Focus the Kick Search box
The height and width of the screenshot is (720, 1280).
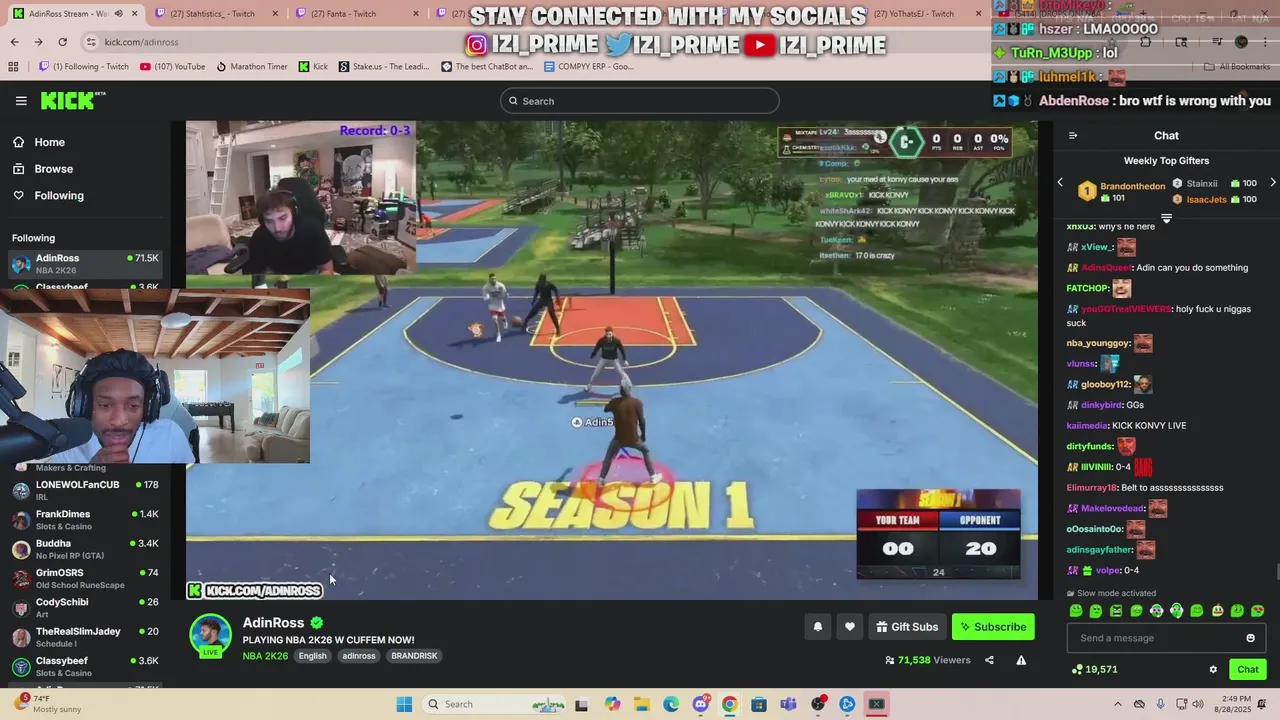[640, 101]
